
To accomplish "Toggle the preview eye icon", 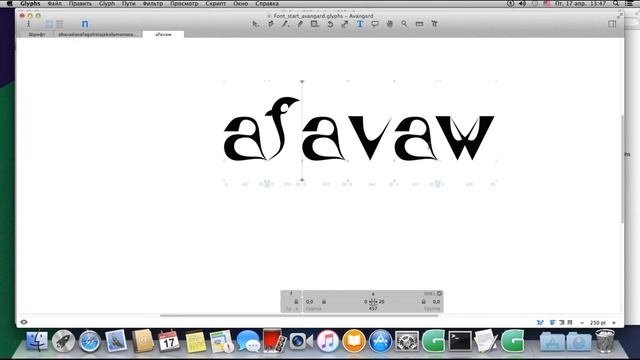I will [24, 322].
